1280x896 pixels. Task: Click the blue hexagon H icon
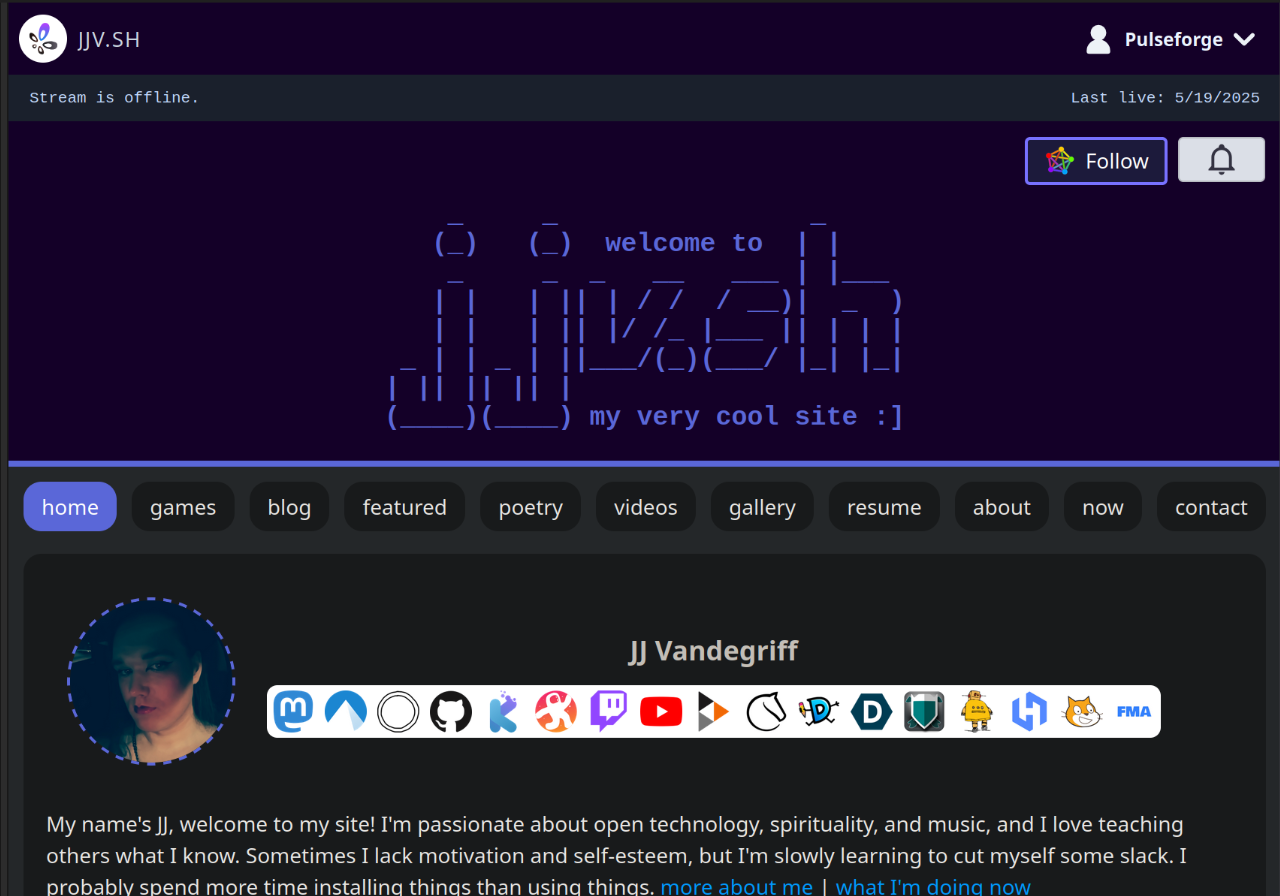(1029, 712)
